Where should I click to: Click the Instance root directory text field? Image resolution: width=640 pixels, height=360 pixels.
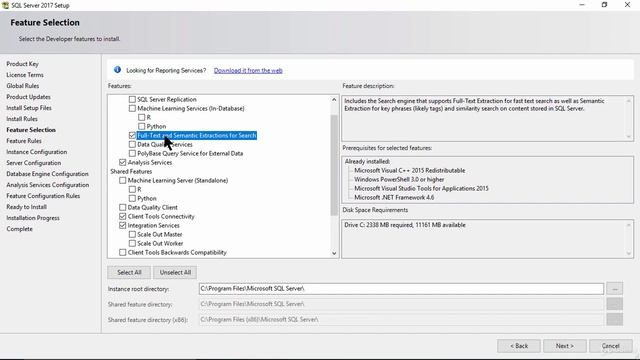401,289
